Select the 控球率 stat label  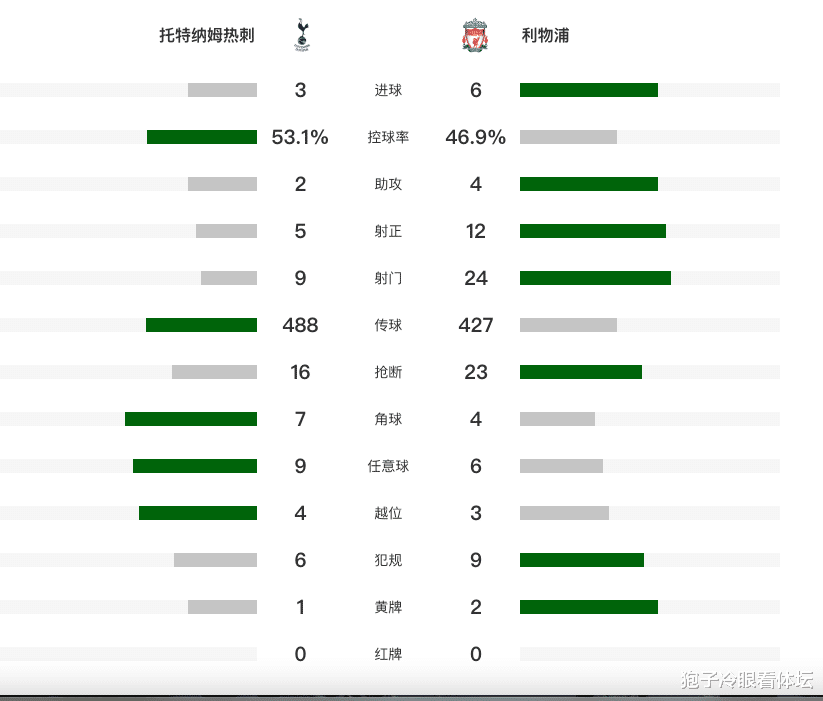[388, 137]
